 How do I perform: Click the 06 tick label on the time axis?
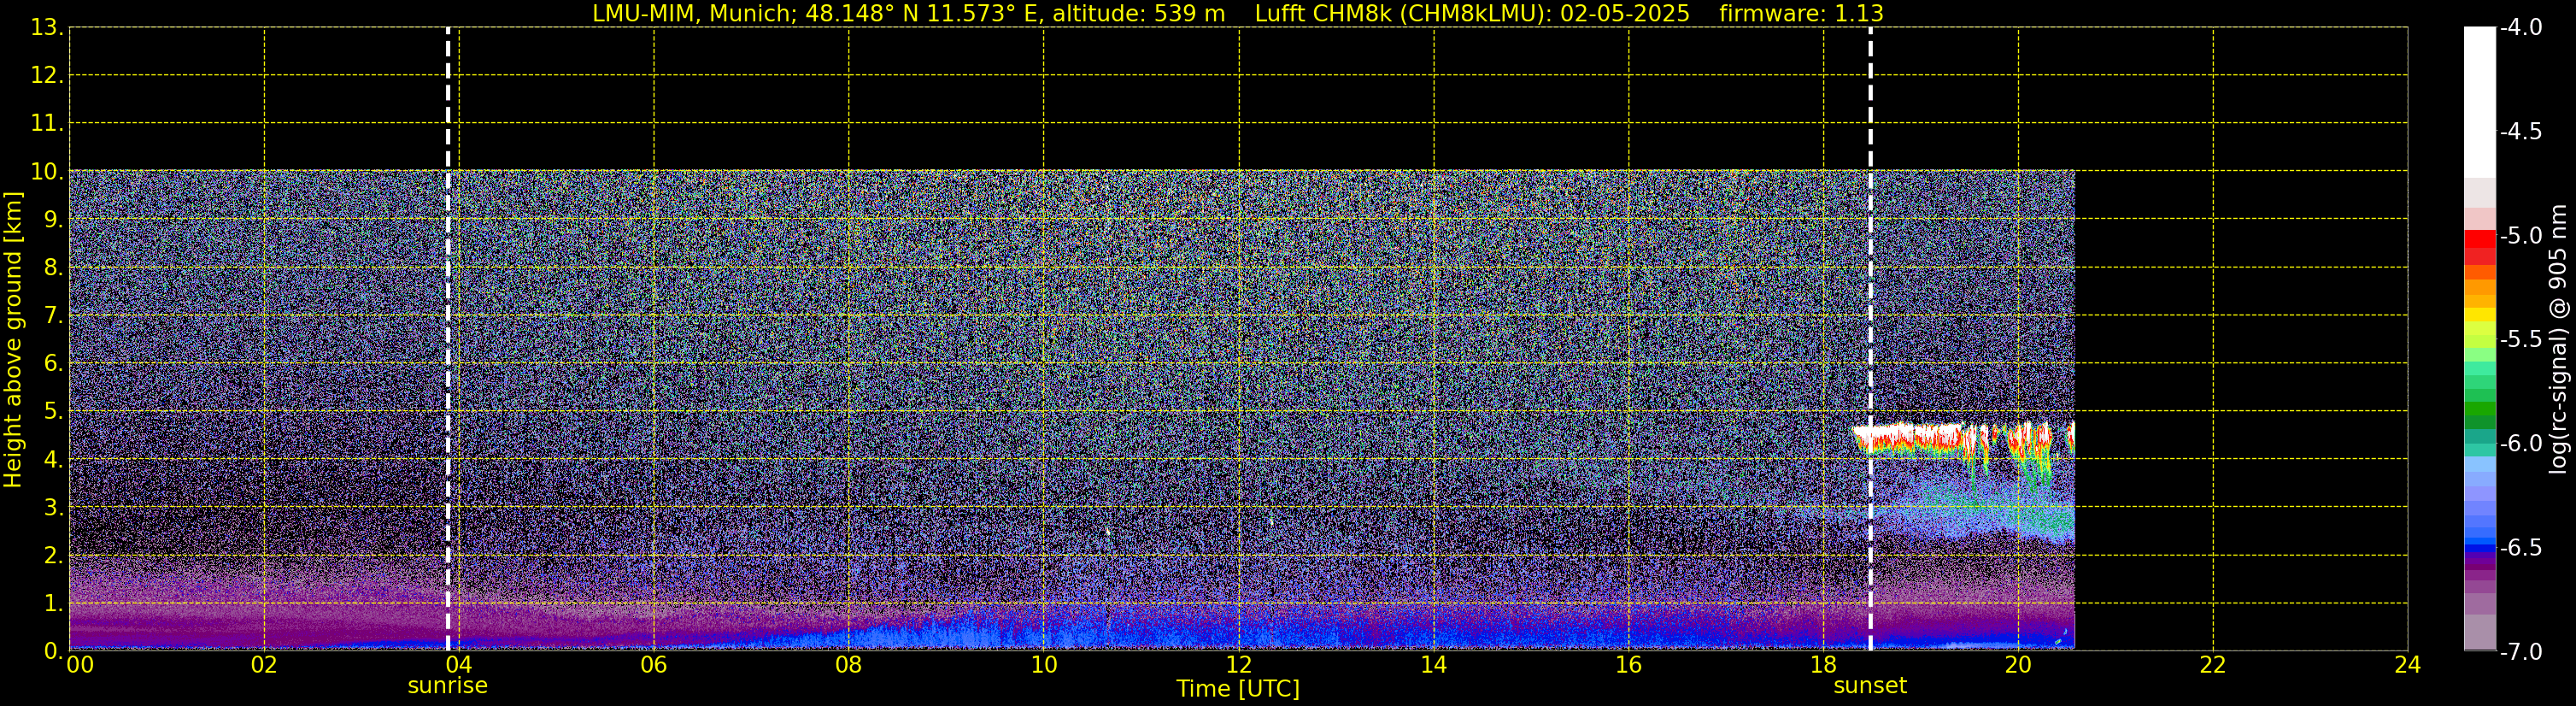coord(654,664)
